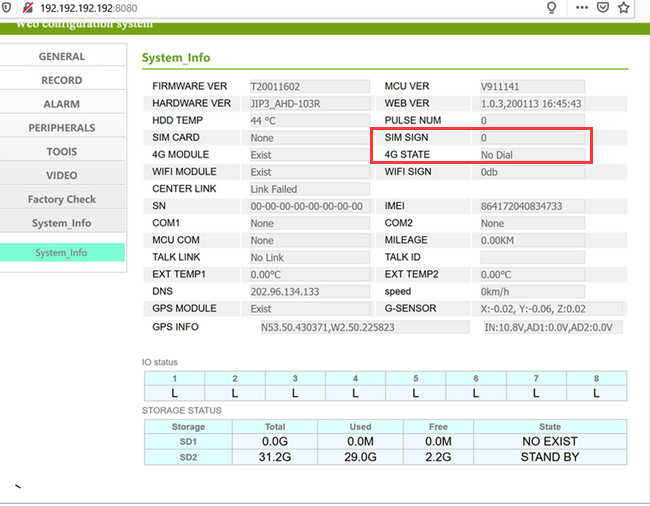Click the EXT TEMP2 value field
The image size is (650, 506).
point(532,274)
